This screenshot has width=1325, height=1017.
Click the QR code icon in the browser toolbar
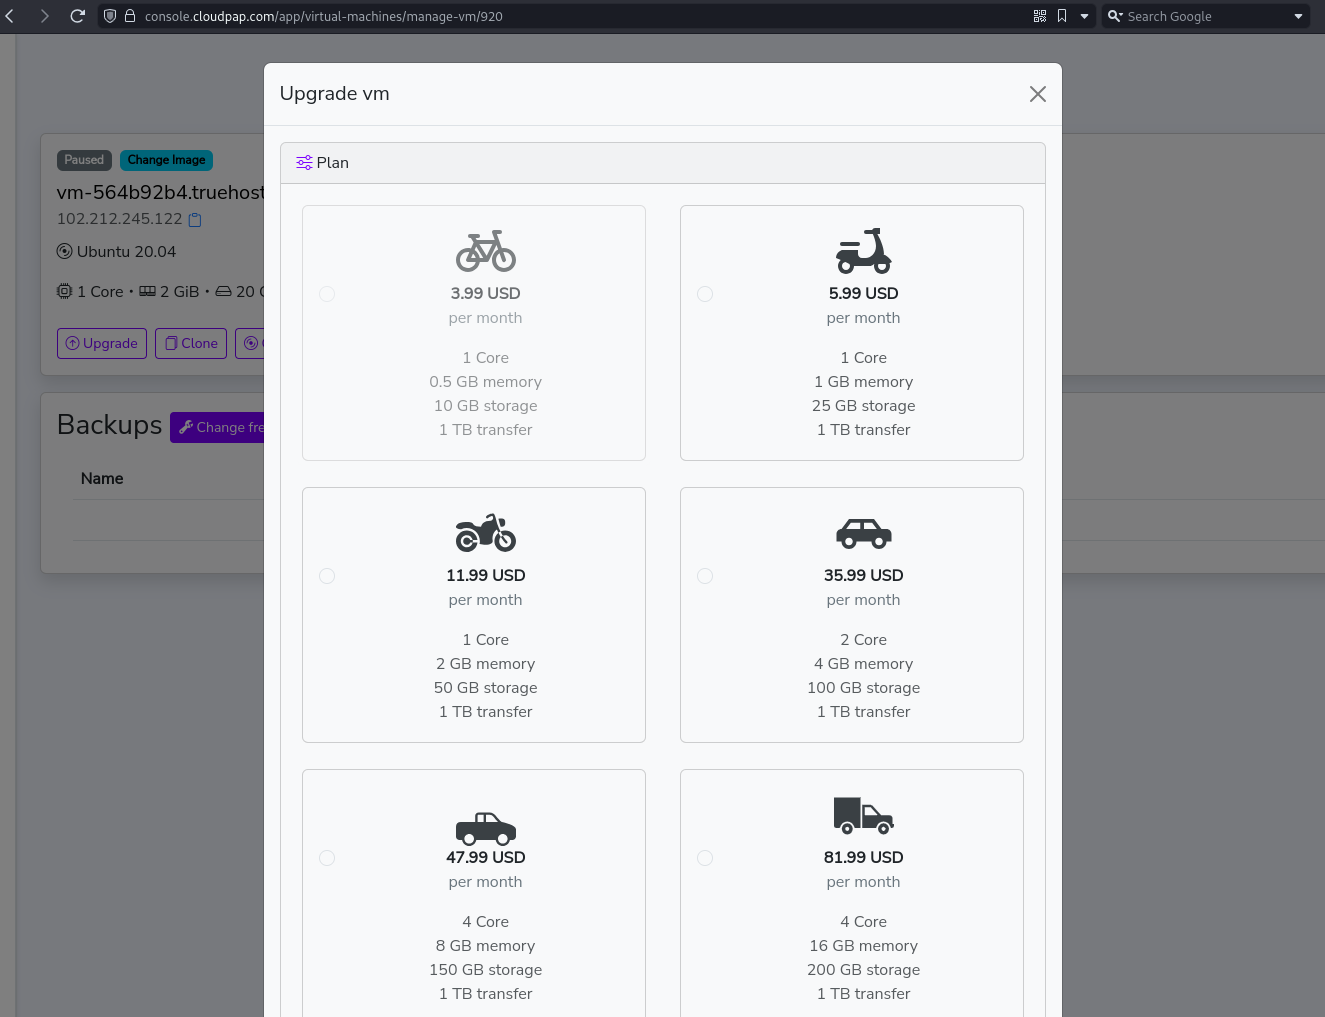coord(1040,16)
